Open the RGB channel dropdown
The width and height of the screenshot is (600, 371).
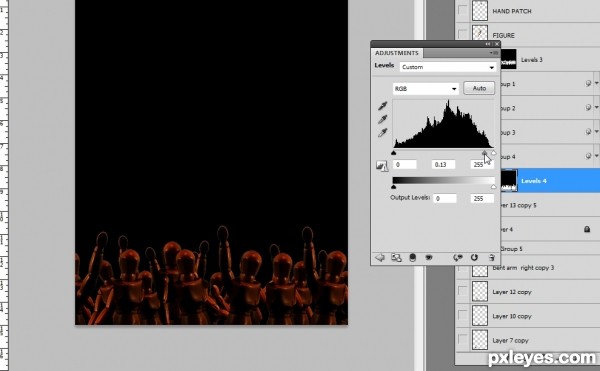coord(426,89)
